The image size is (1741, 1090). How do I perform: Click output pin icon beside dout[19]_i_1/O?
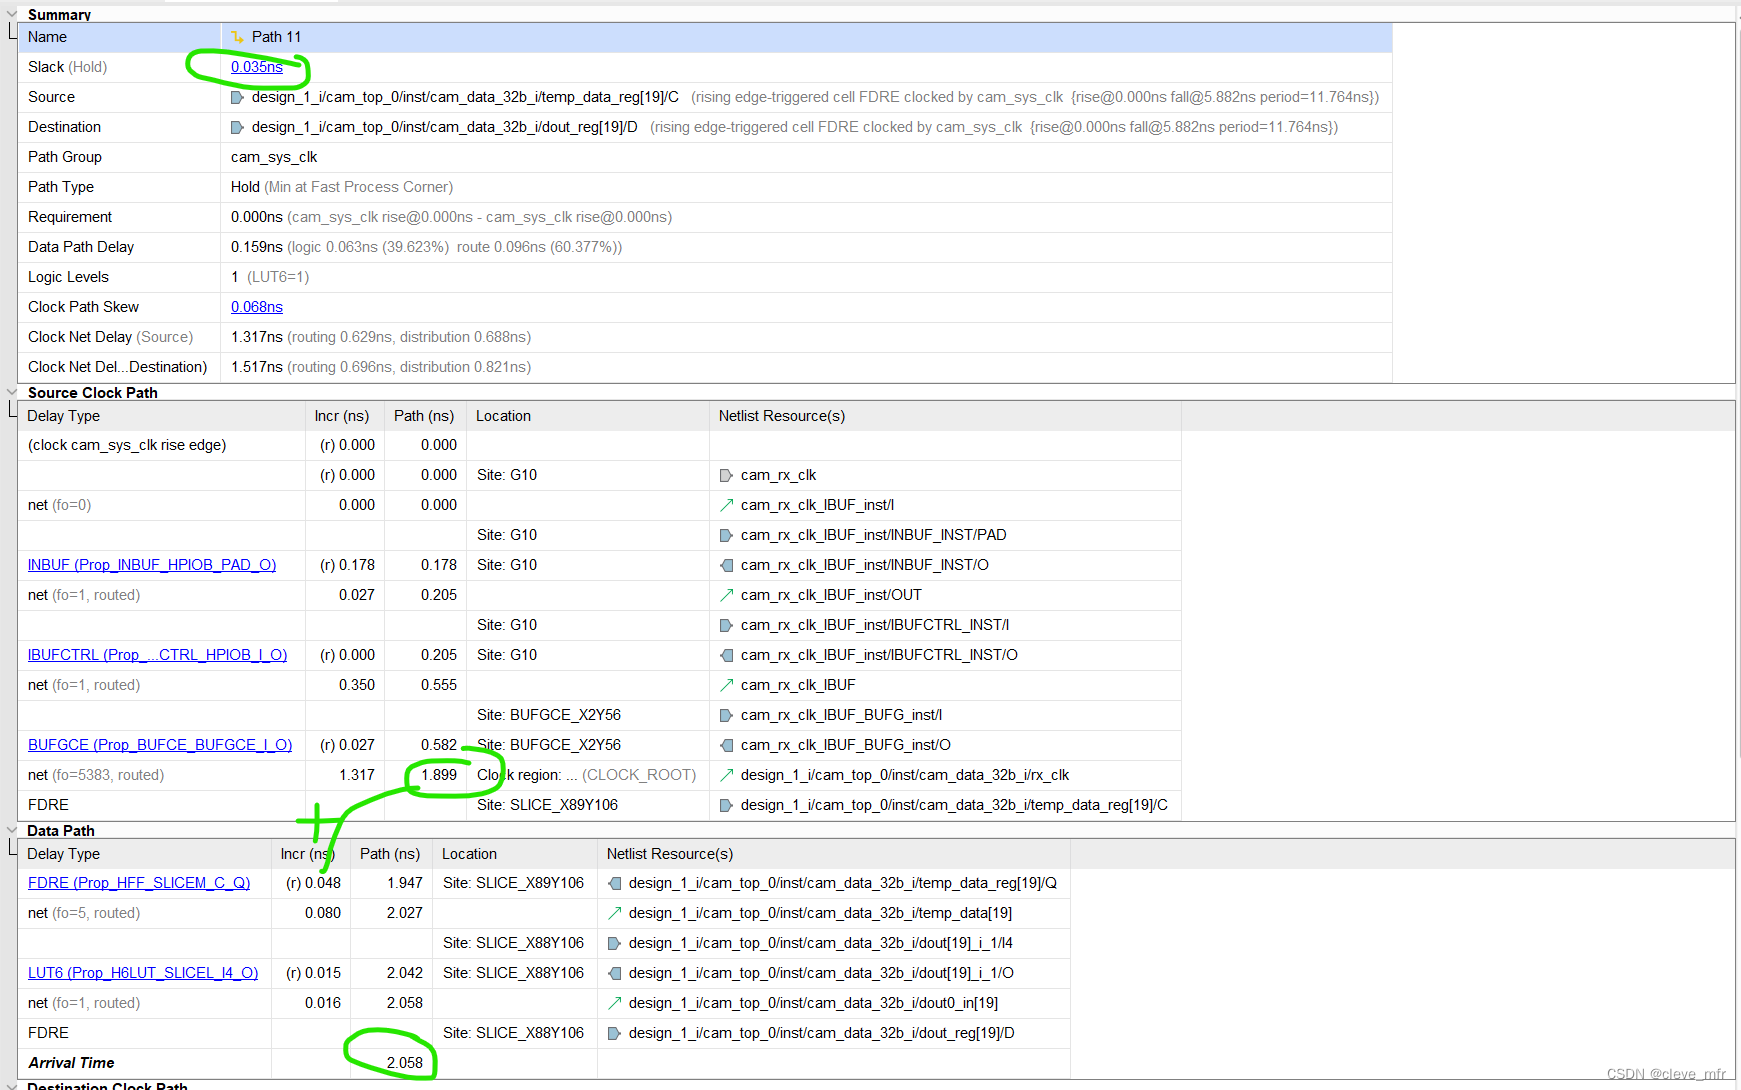[615, 973]
